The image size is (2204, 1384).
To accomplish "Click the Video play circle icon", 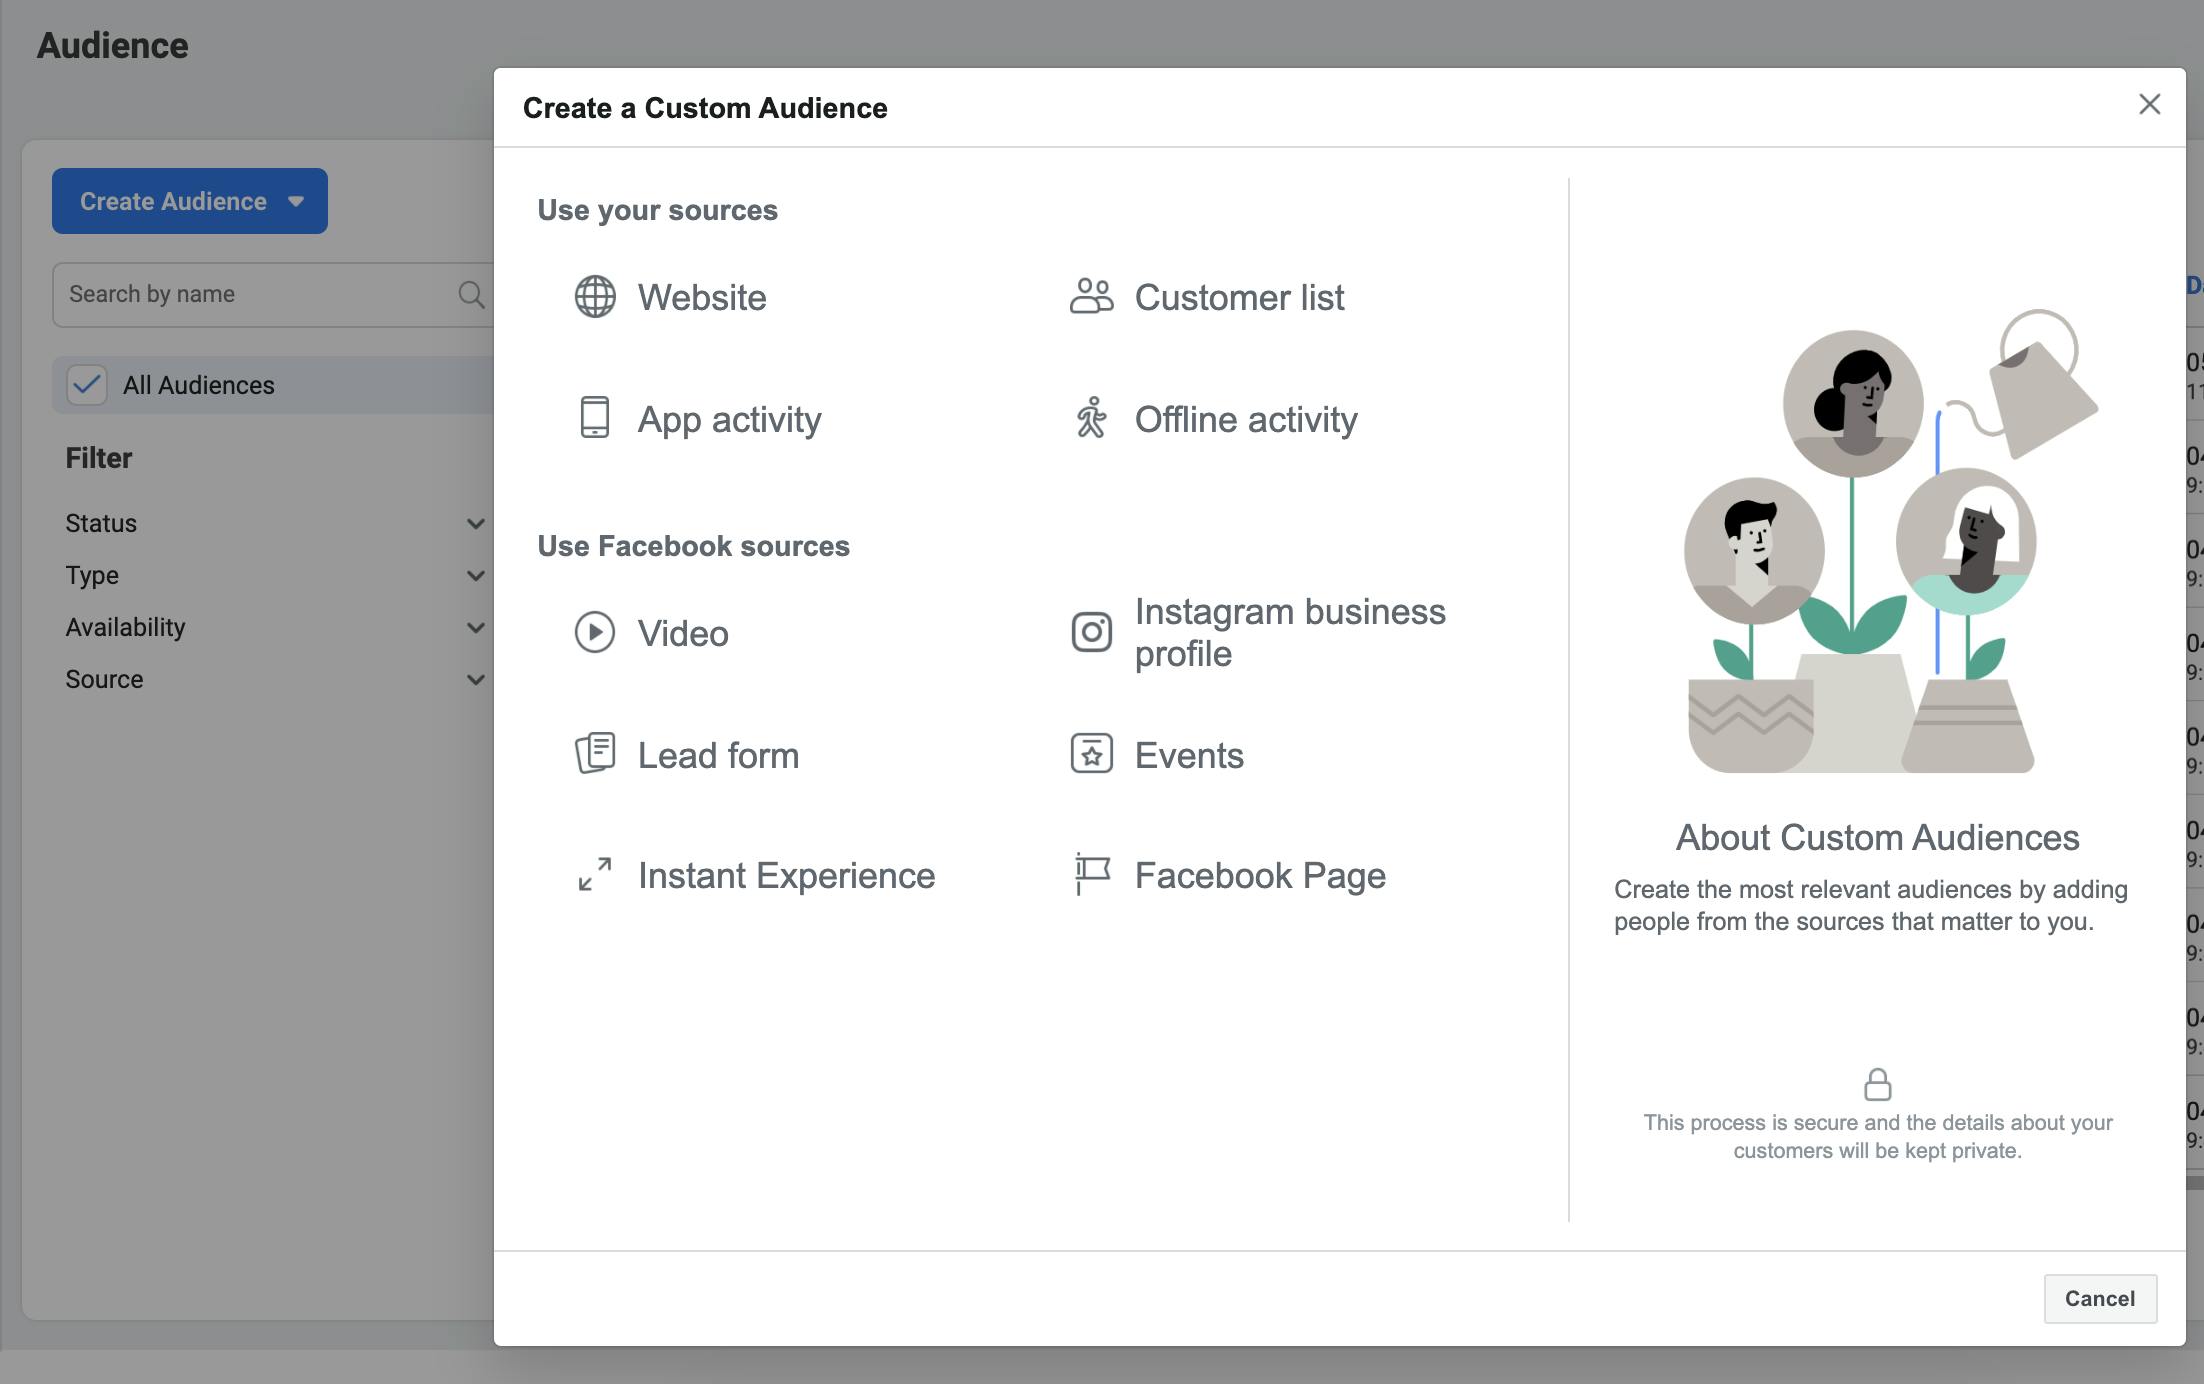I will click(595, 632).
